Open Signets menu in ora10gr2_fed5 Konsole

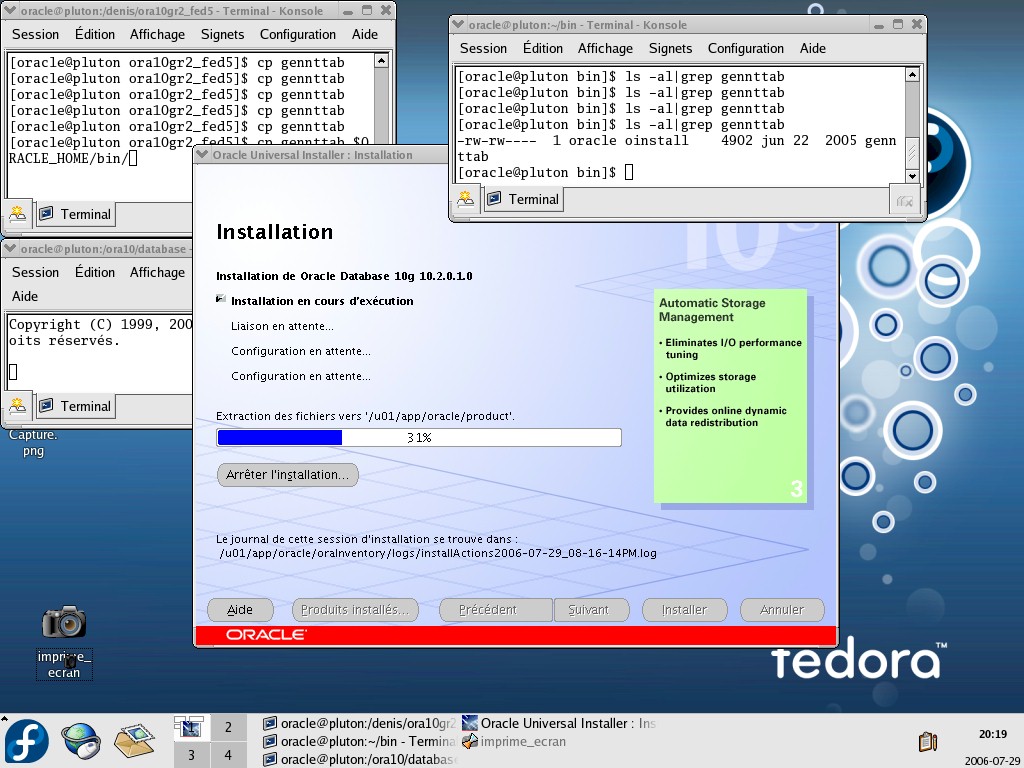click(222, 34)
